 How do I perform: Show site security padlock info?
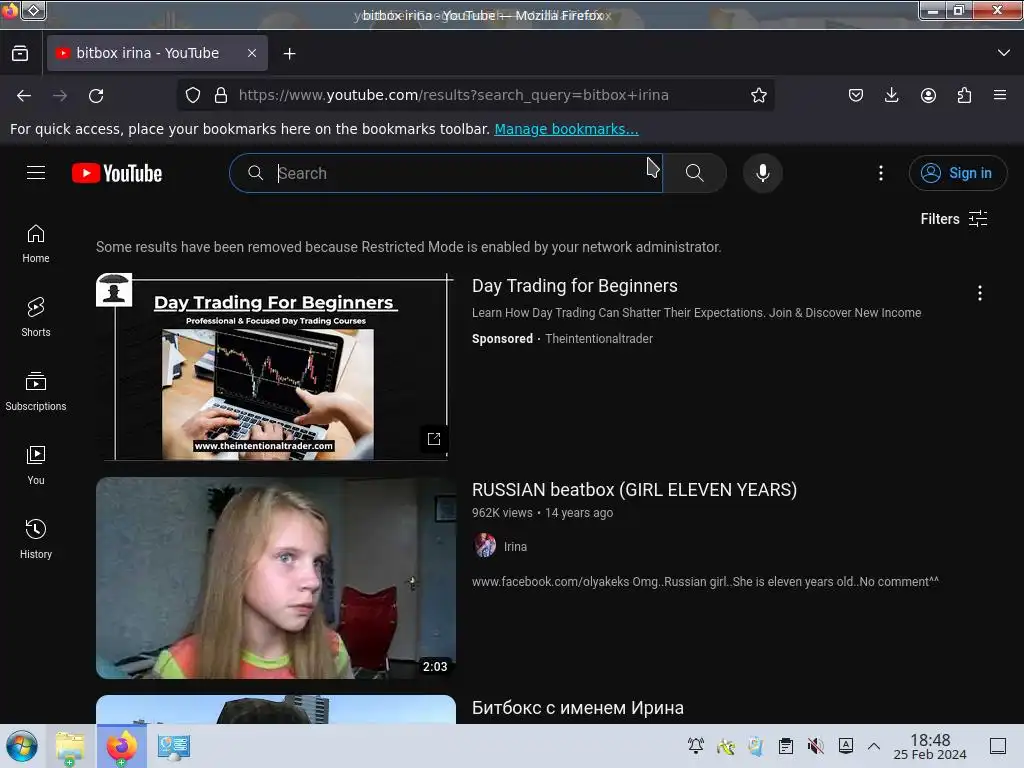[x=221, y=95]
